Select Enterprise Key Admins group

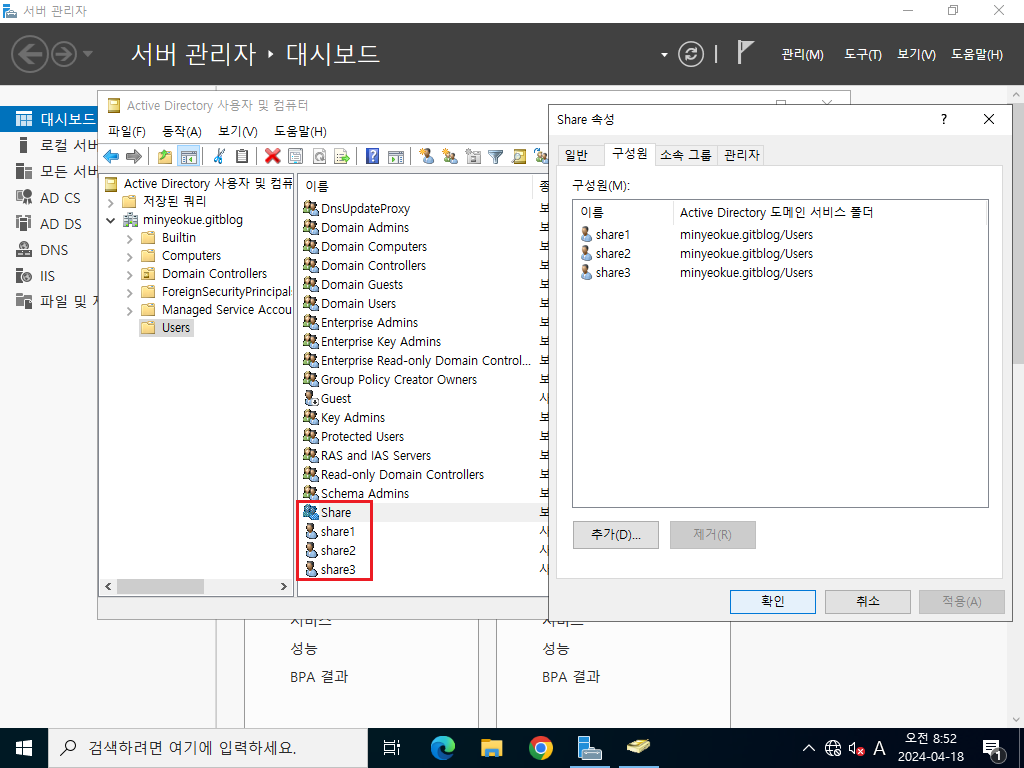point(372,342)
